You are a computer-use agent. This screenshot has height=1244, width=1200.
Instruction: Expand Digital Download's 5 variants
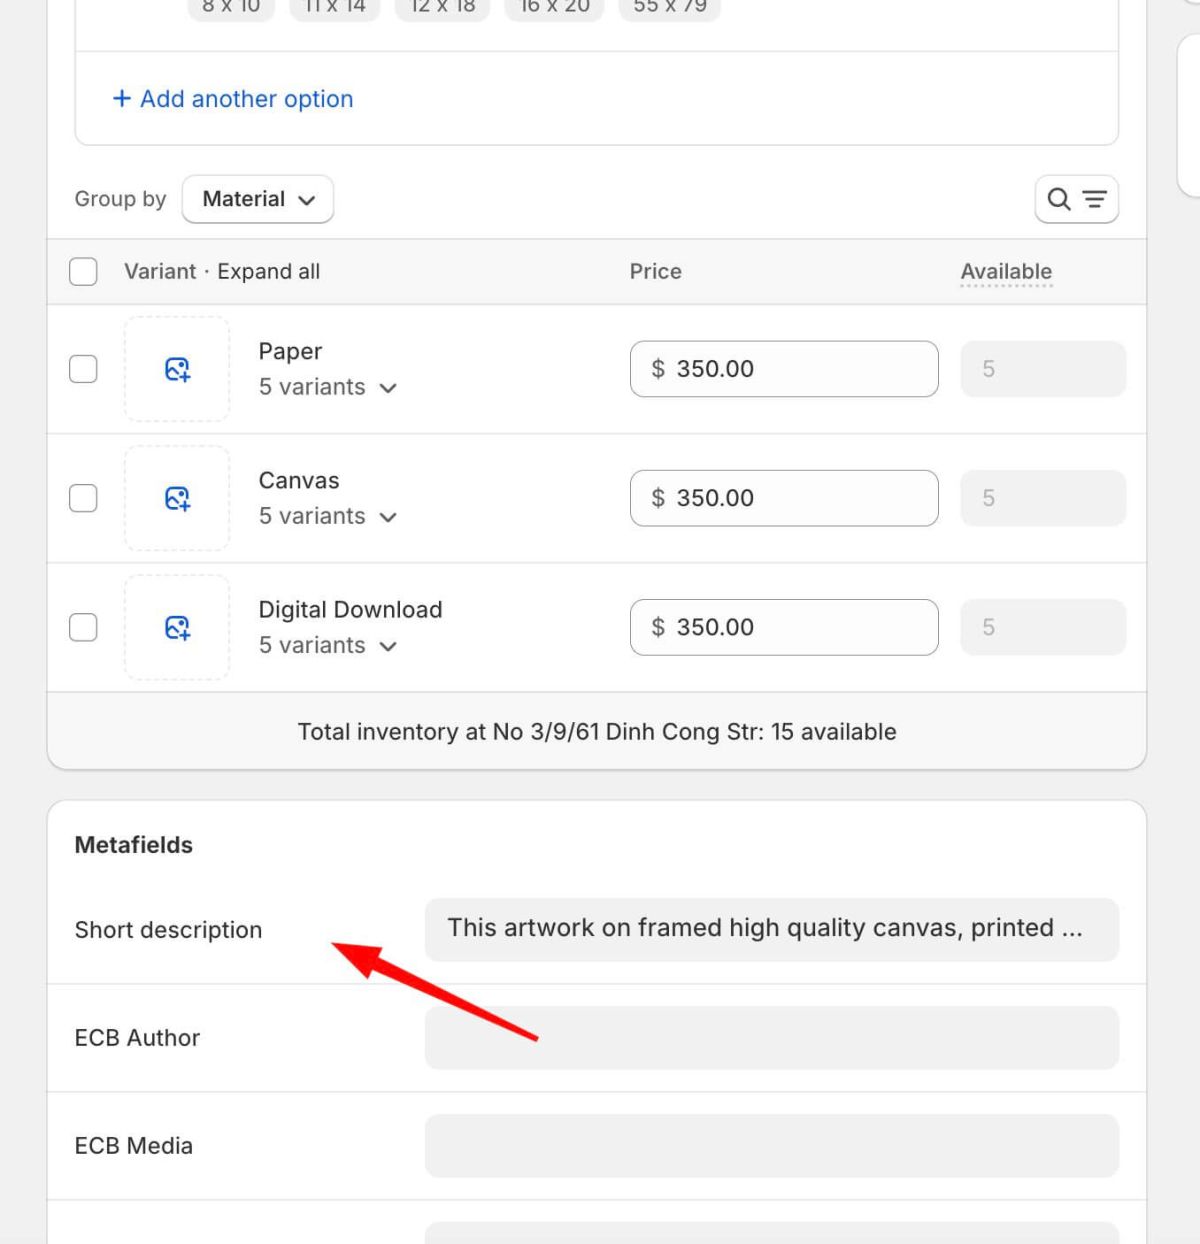tap(329, 645)
